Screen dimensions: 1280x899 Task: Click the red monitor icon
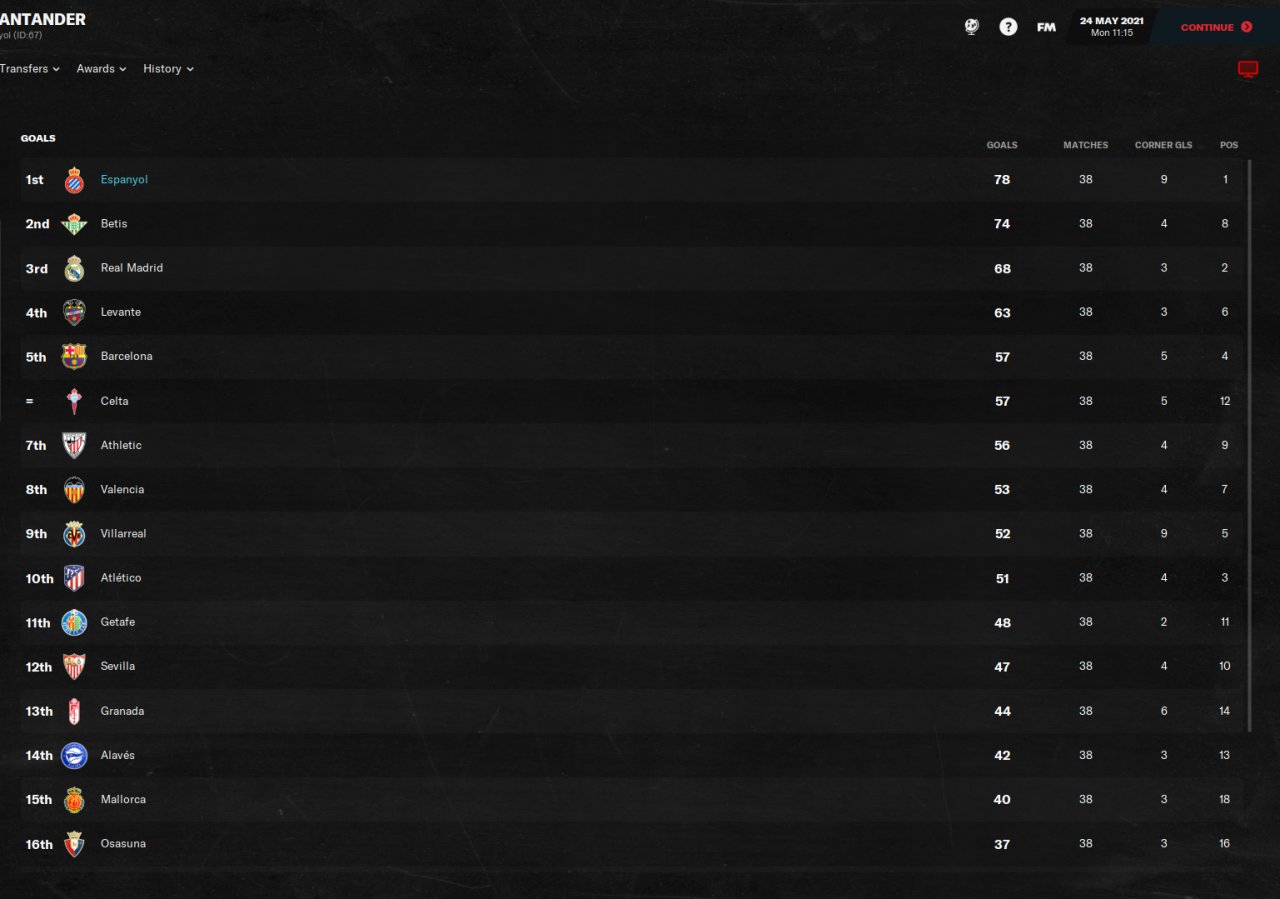1247,69
